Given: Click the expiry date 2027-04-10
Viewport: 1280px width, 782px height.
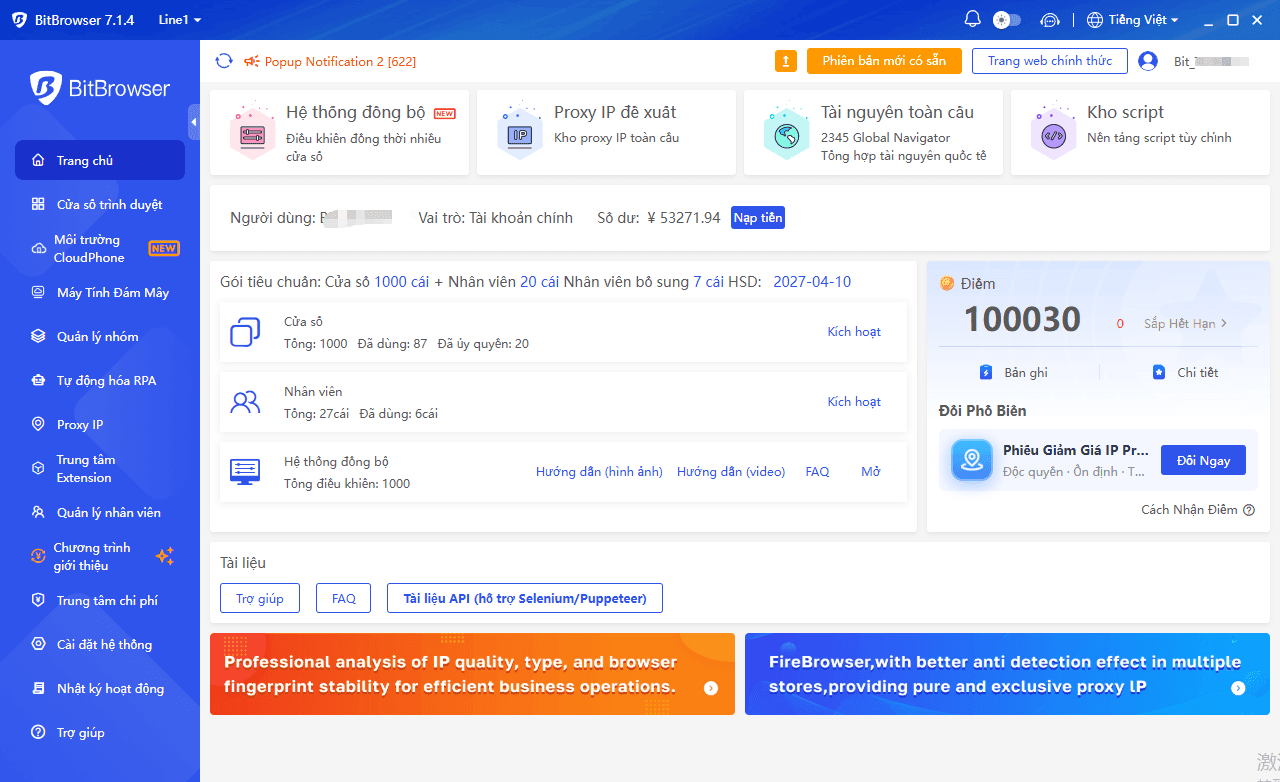Looking at the screenshot, I should click(812, 282).
